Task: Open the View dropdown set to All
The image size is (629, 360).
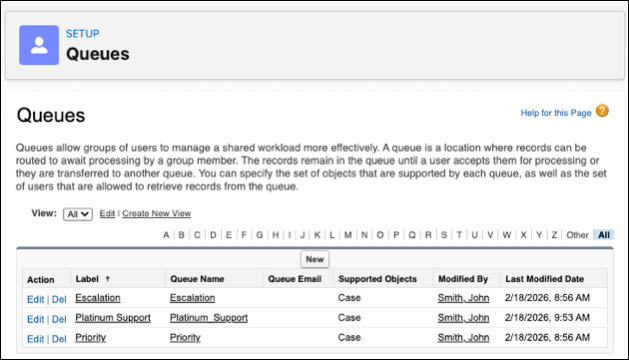Action: 78,214
